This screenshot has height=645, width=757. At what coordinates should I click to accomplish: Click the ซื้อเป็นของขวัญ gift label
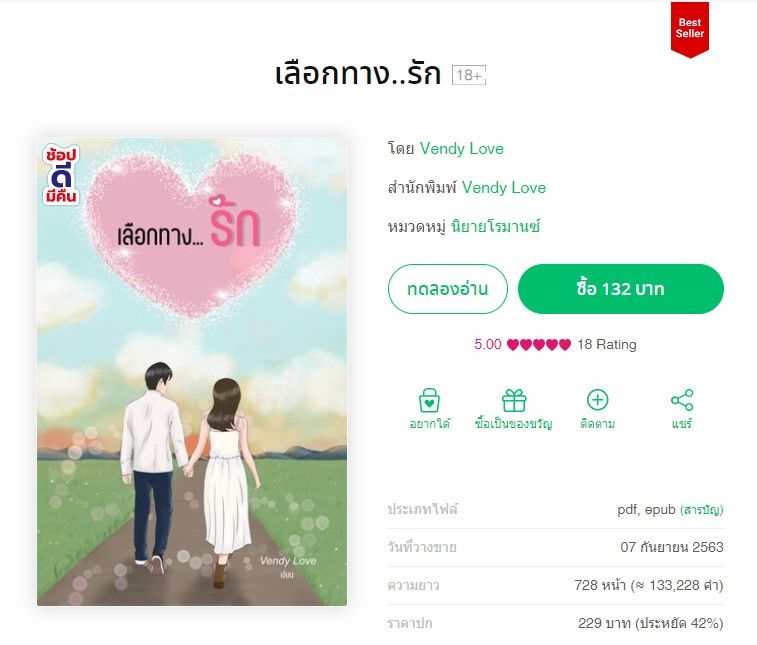tap(514, 424)
